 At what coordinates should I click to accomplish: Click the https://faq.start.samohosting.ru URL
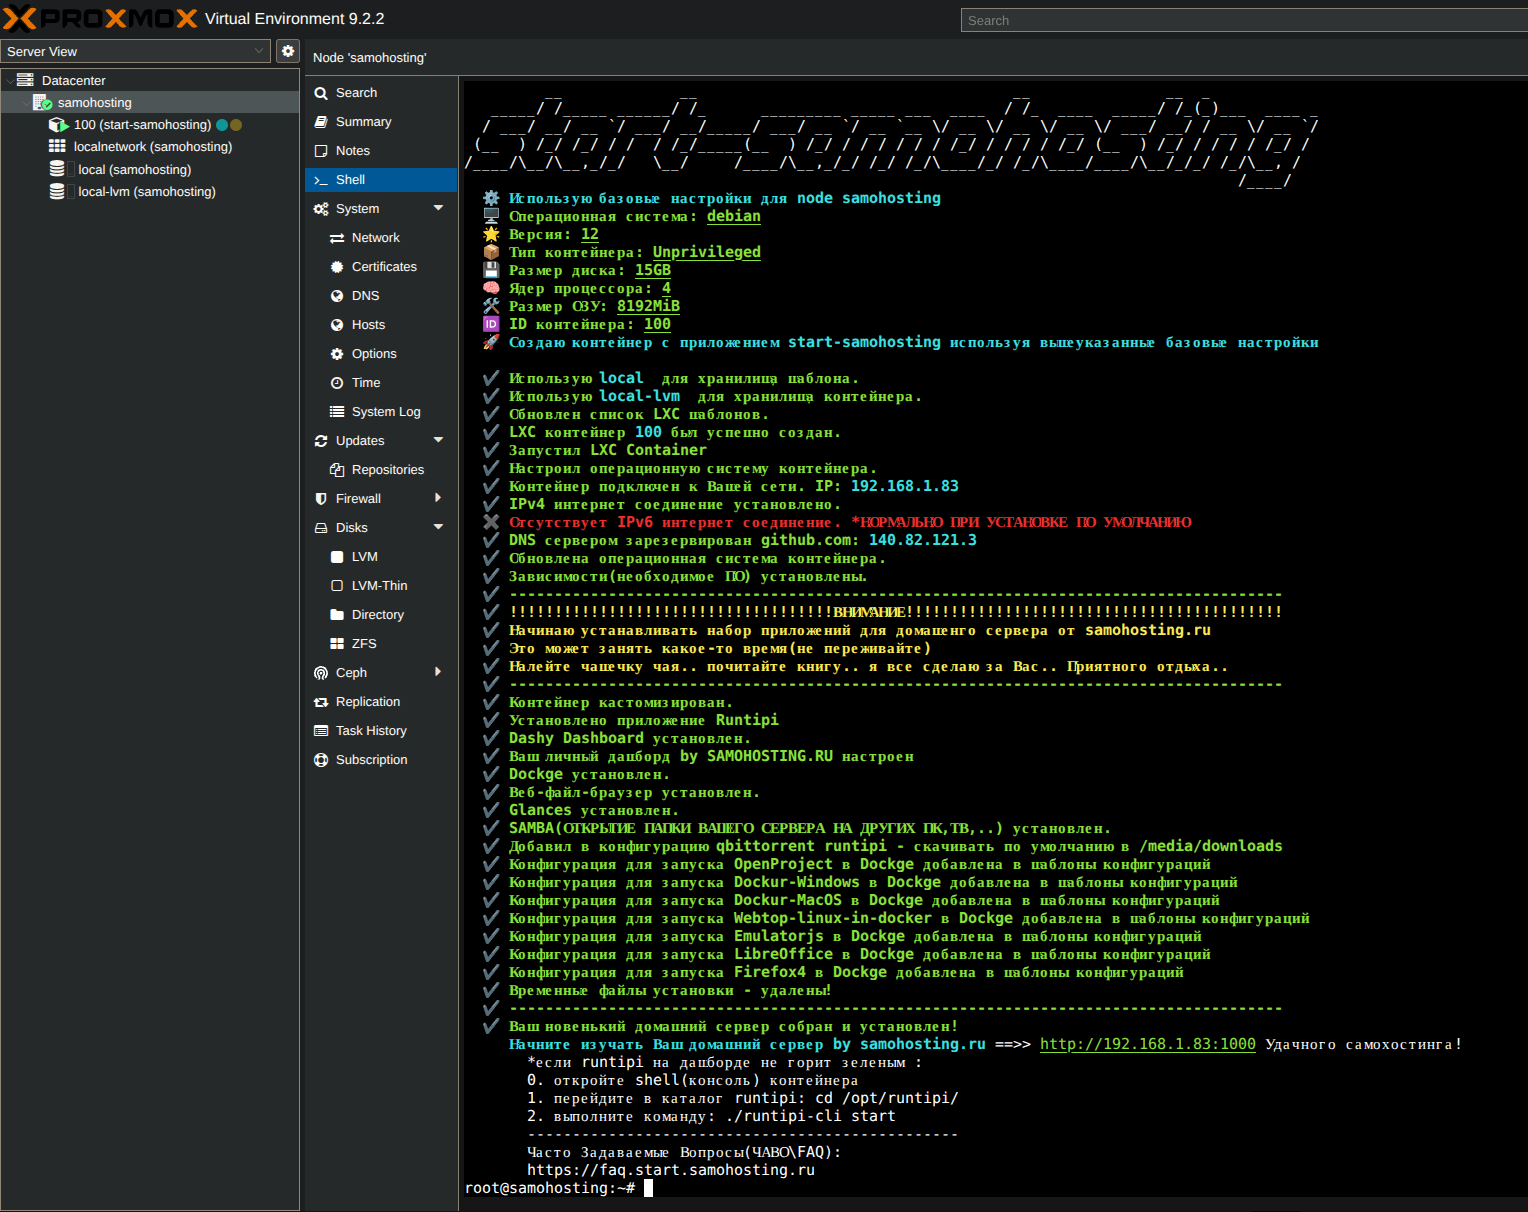pos(671,1170)
